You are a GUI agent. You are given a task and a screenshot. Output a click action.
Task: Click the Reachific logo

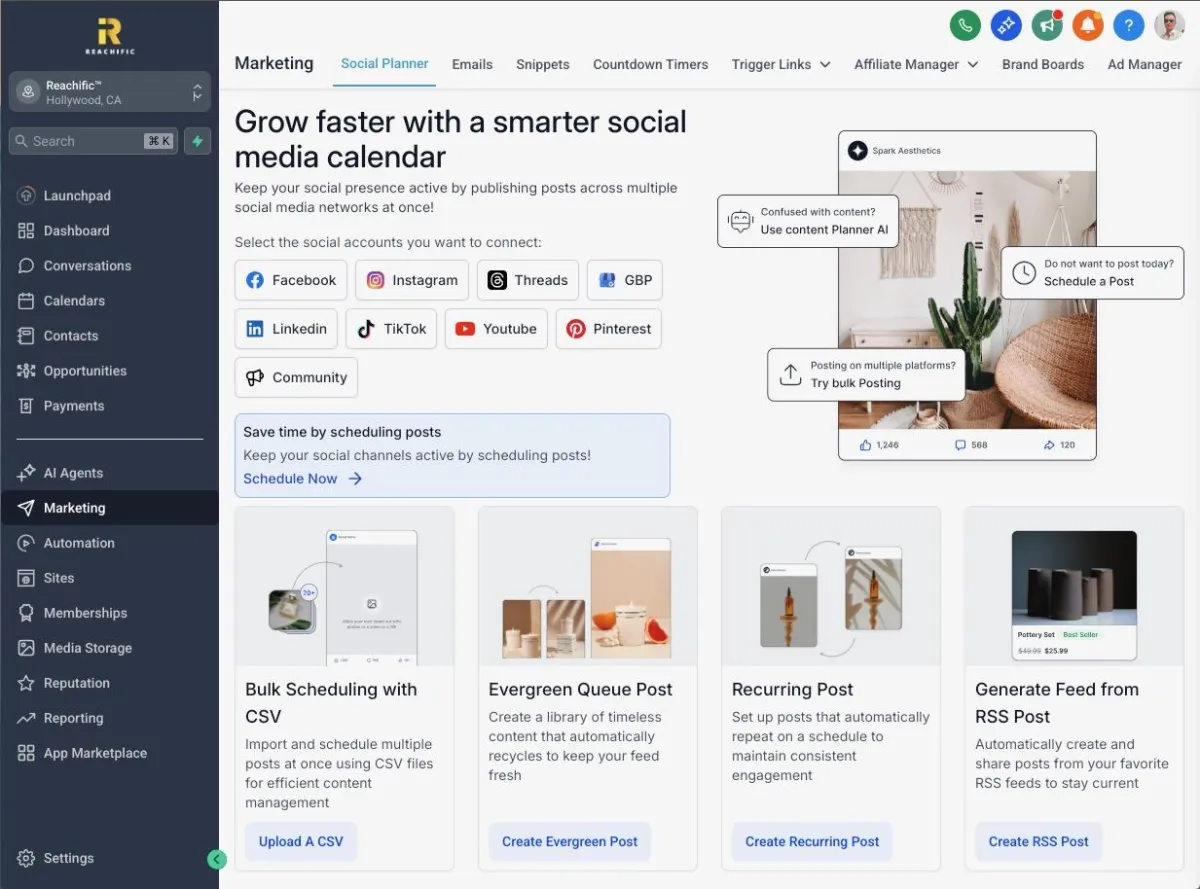109,36
